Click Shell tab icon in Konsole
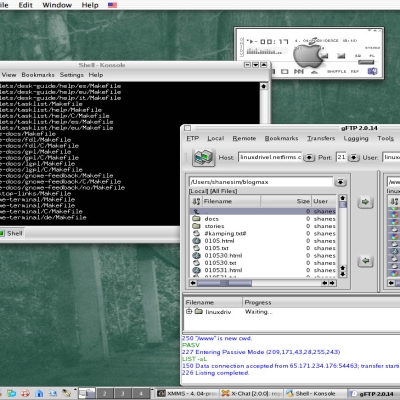 click(x=2, y=233)
